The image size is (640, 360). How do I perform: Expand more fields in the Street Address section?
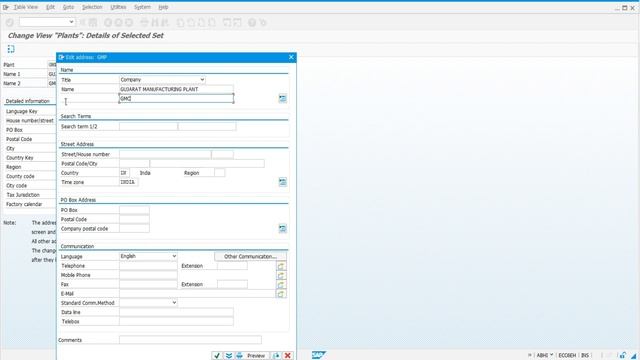(282, 182)
